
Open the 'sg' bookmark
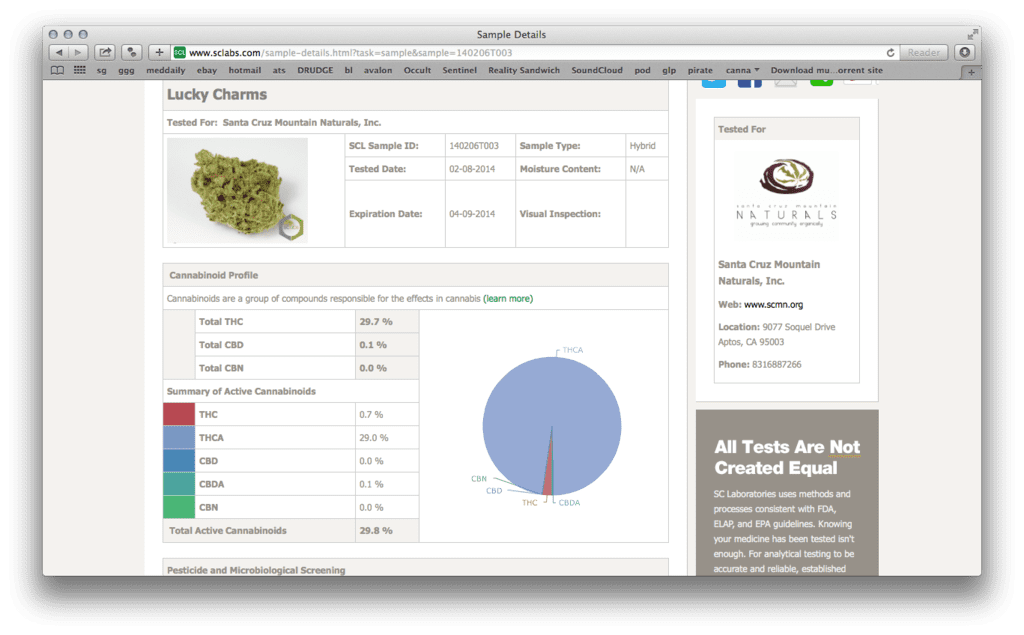coord(101,71)
